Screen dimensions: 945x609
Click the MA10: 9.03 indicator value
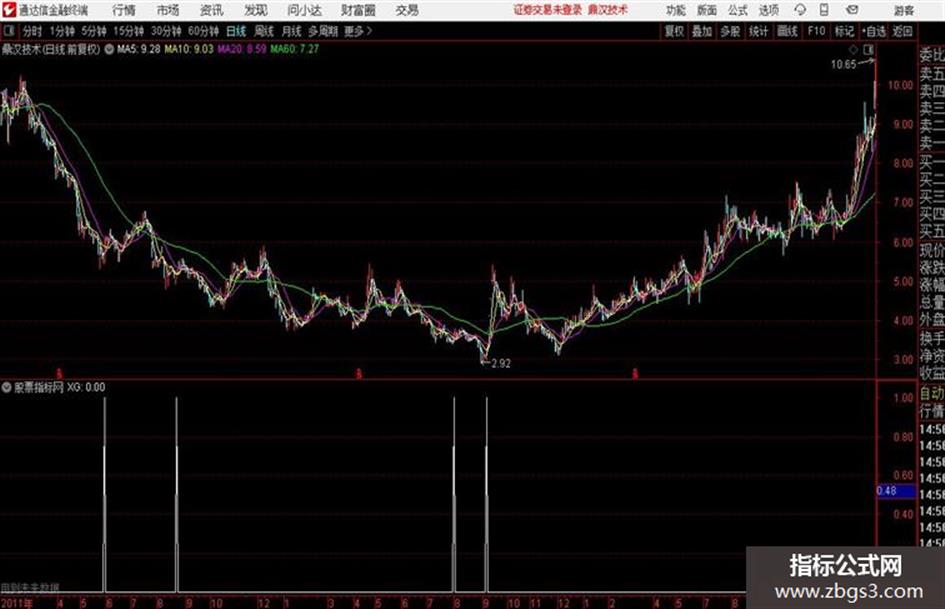pyautogui.click(x=189, y=49)
